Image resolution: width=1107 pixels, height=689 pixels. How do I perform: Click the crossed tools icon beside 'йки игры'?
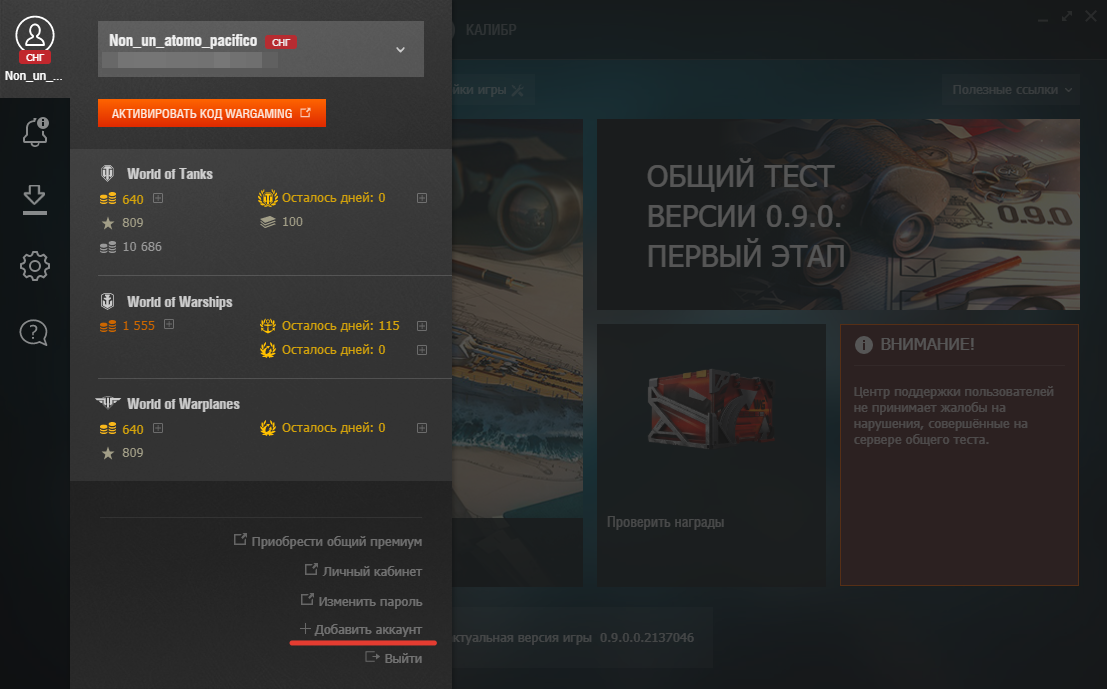coord(517,90)
